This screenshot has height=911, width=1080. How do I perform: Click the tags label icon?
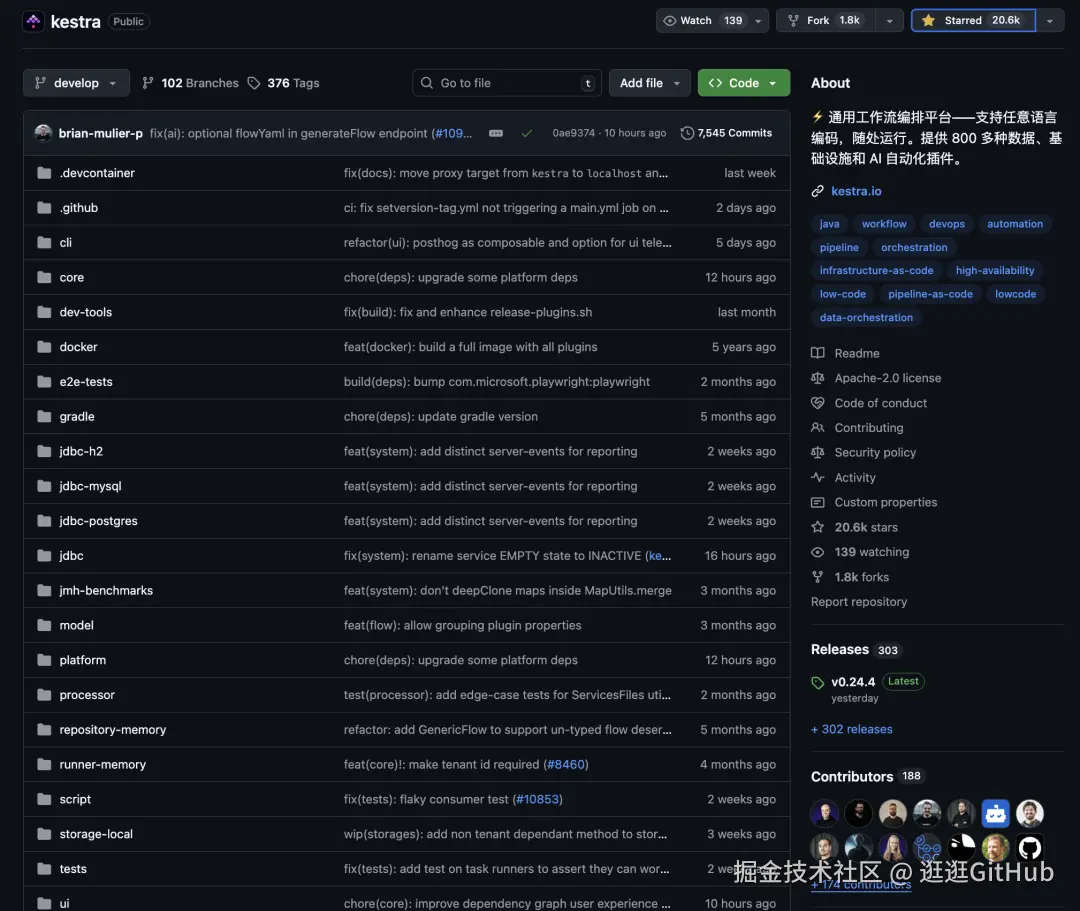254,83
